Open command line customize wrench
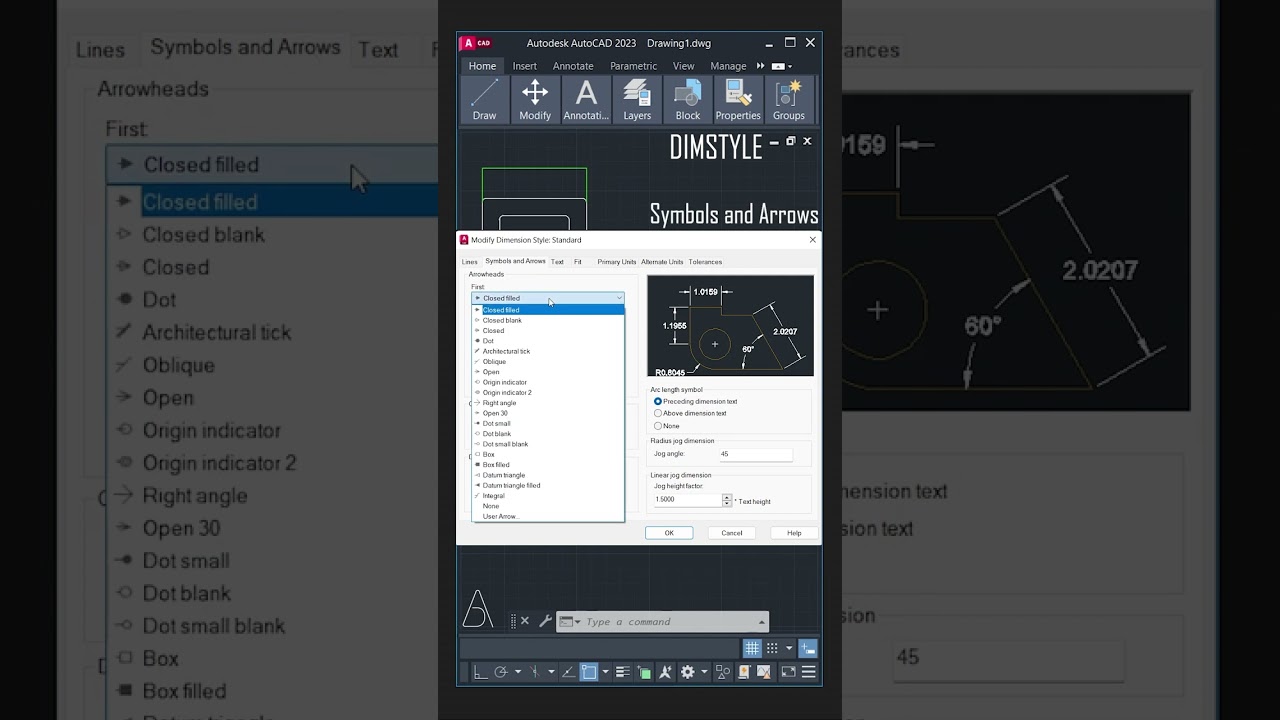Viewport: 1280px width, 720px height. (x=545, y=621)
